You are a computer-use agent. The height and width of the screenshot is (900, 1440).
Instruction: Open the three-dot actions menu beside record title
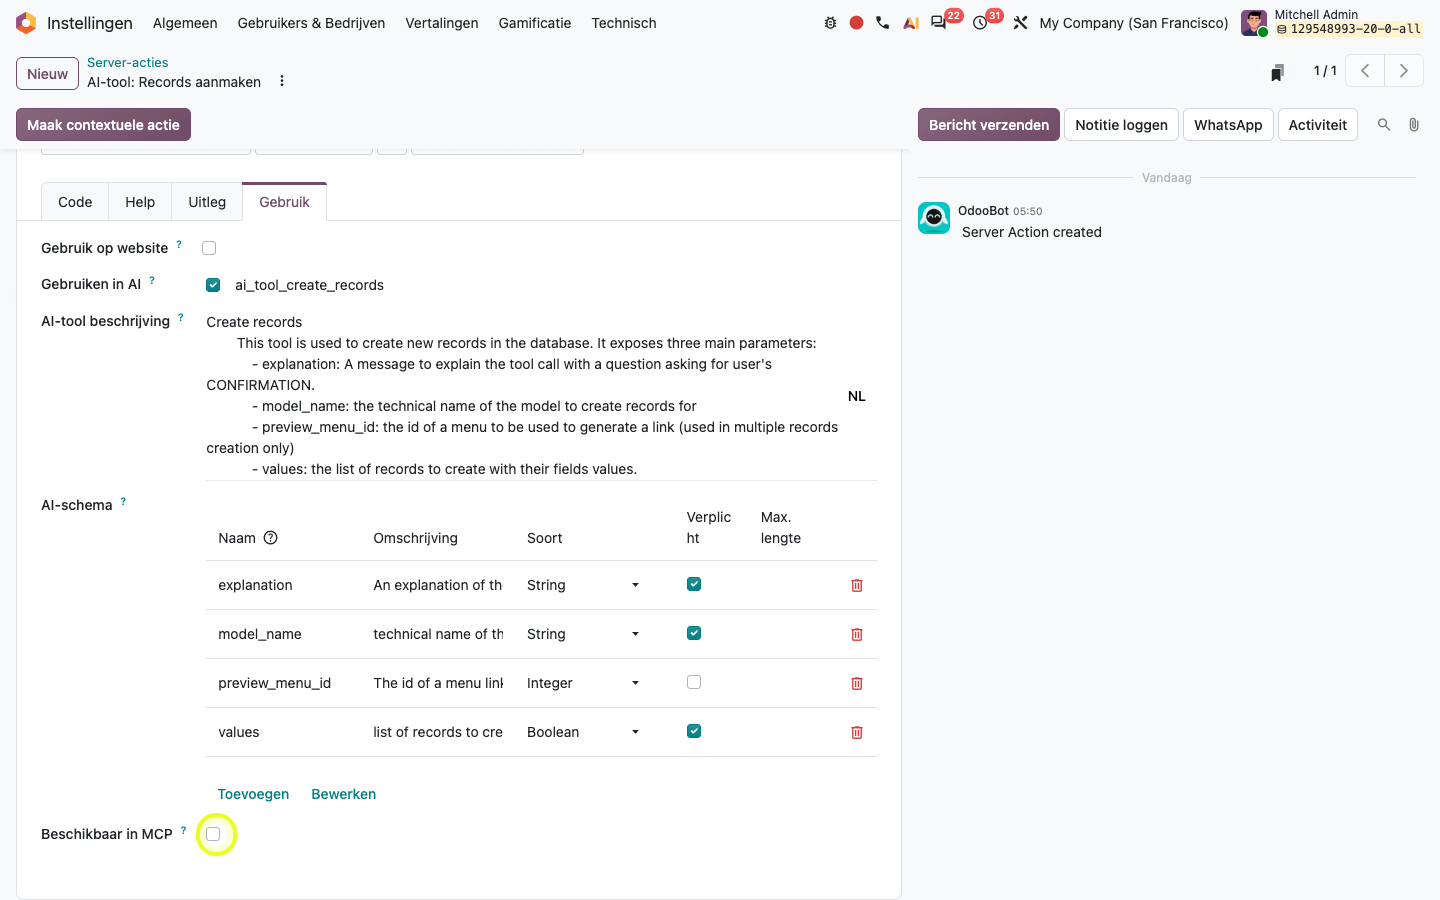(282, 81)
